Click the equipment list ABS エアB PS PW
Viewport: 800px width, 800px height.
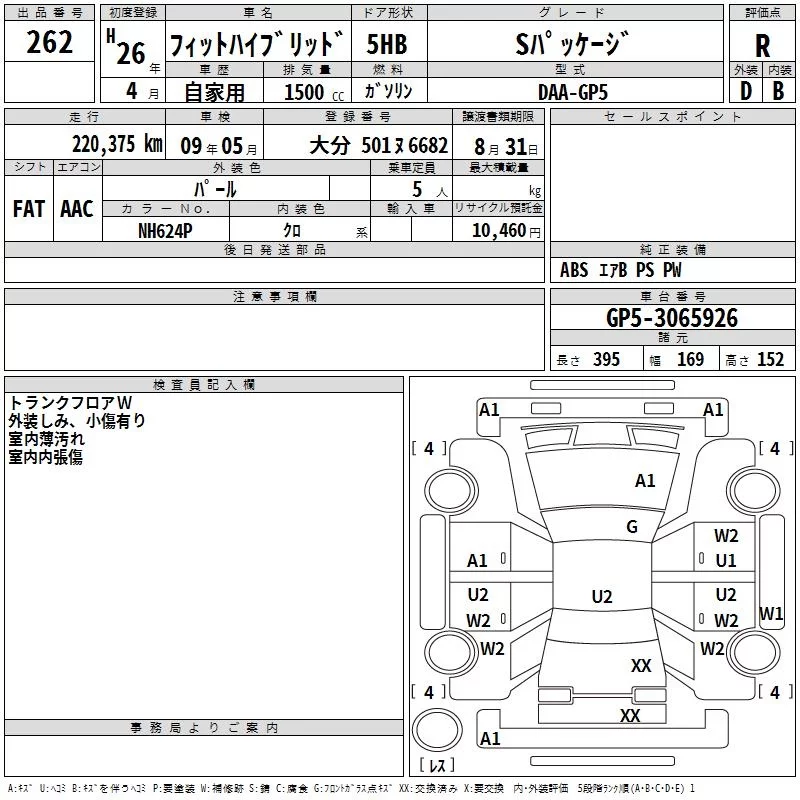[x=620, y=270]
